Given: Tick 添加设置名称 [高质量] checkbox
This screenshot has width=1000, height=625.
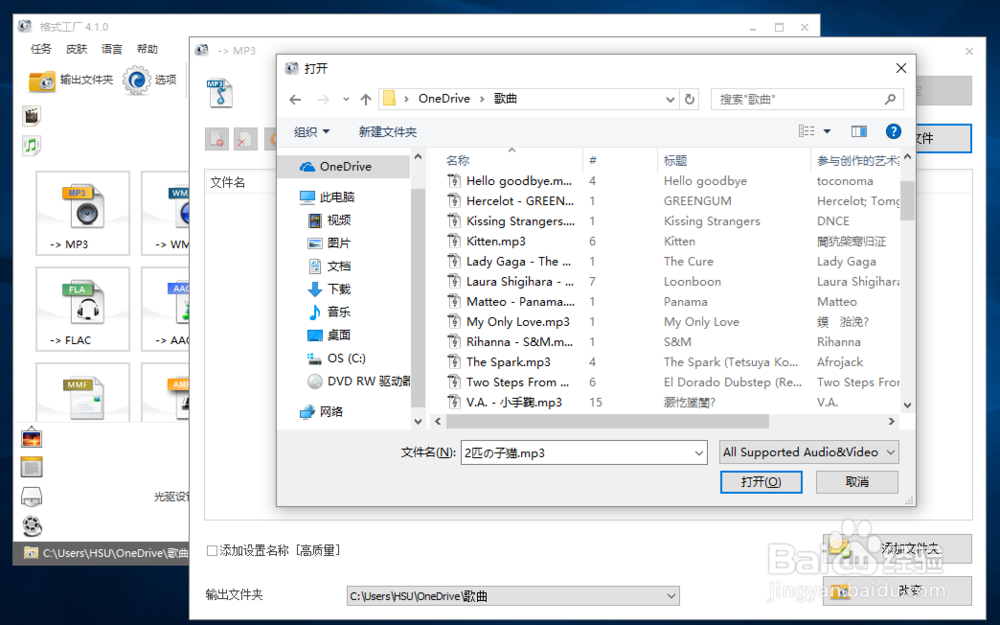Looking at the screenshot, I should click(212, 550).
